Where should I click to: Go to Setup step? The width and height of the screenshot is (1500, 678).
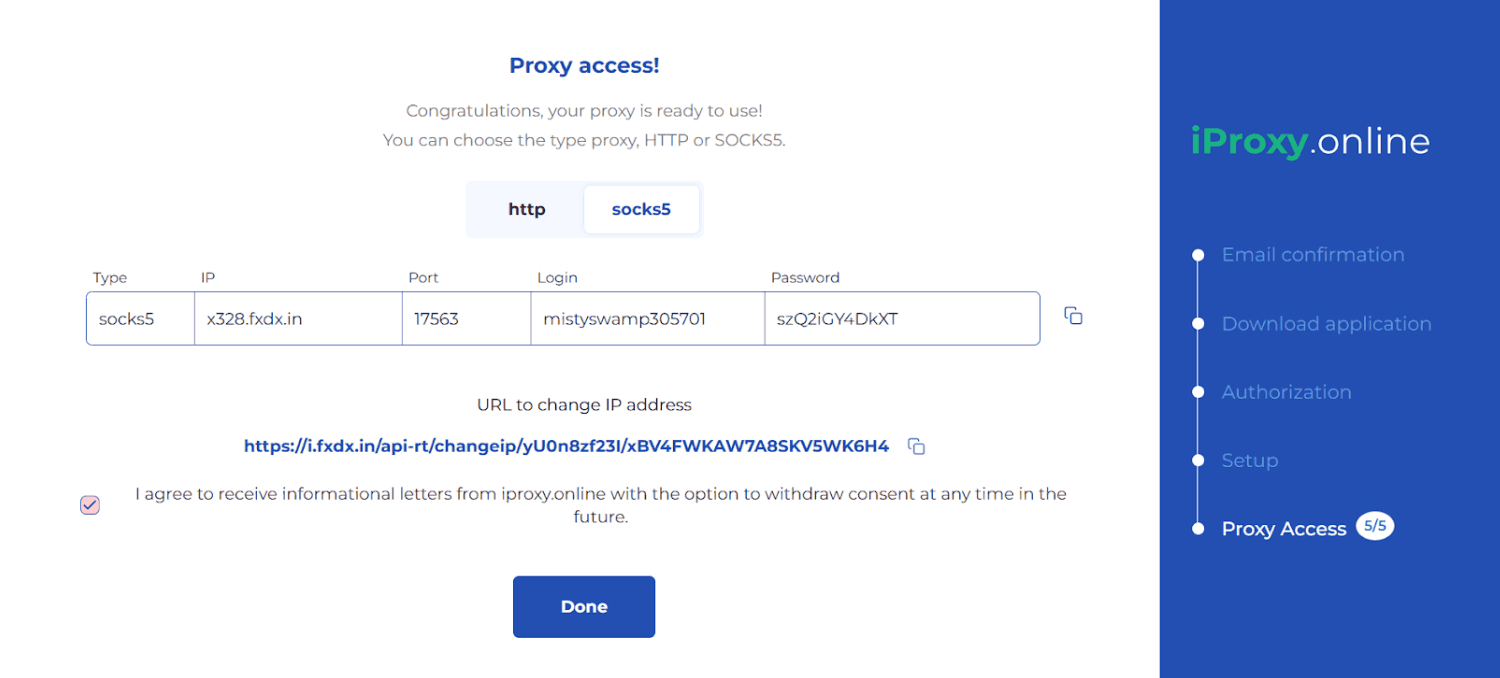pos(1249,461)
